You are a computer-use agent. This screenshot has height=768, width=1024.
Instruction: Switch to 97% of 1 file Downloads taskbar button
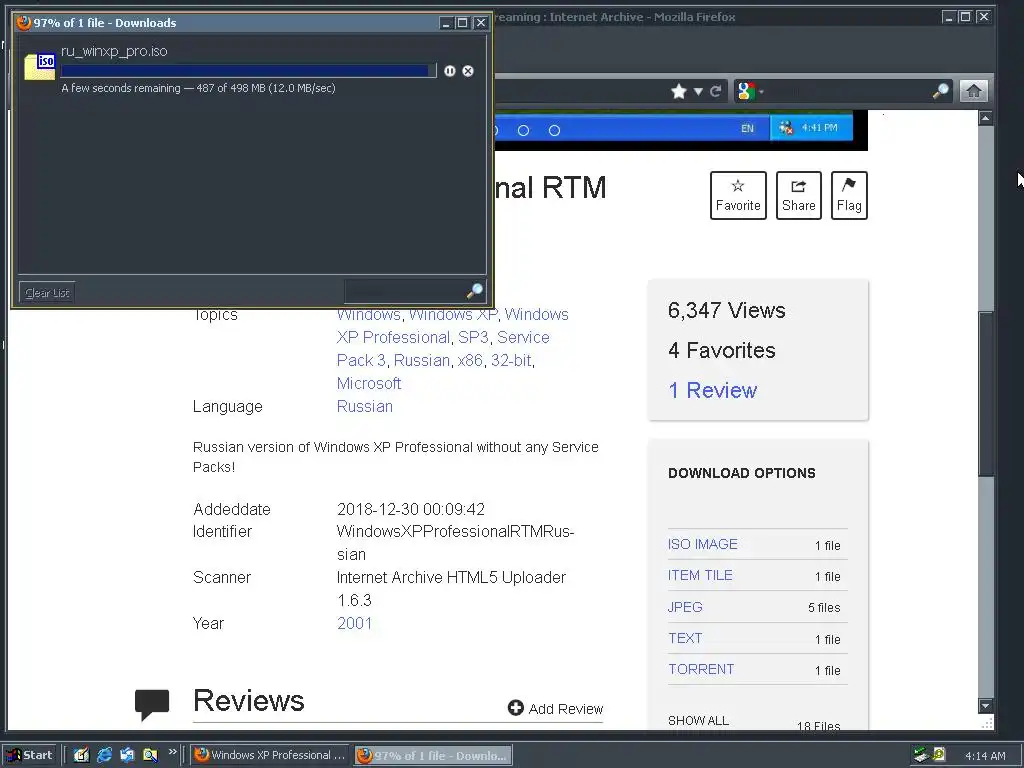coord(433,756)
